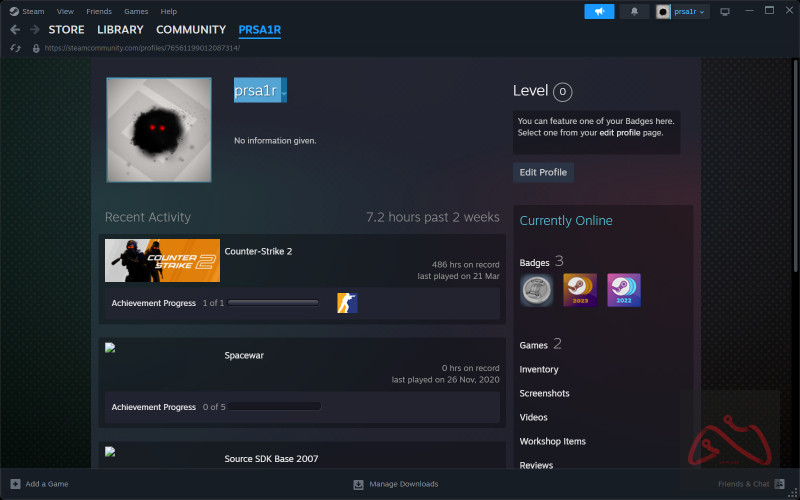Click the silver community badge icon
Screen dimensions: 800x500
[537, 290]
